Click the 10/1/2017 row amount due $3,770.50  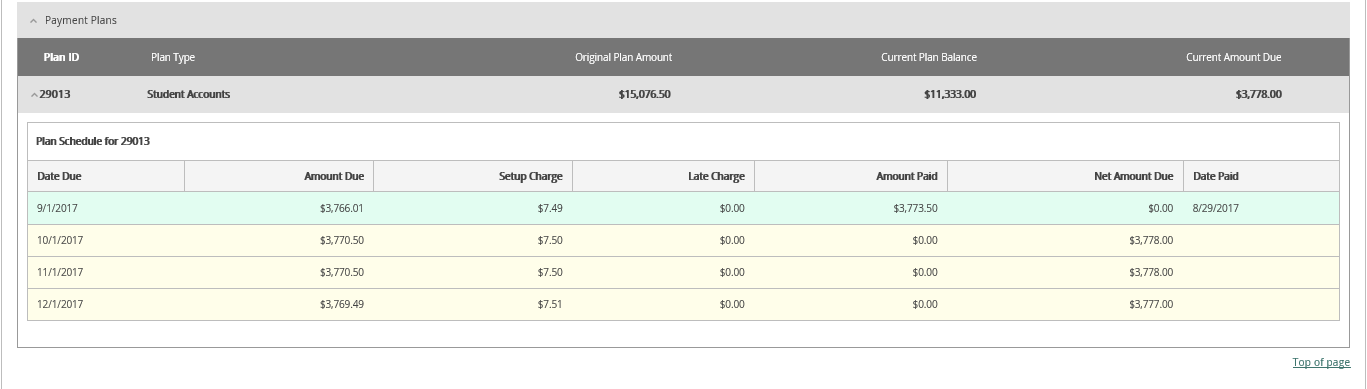[342, 240]
